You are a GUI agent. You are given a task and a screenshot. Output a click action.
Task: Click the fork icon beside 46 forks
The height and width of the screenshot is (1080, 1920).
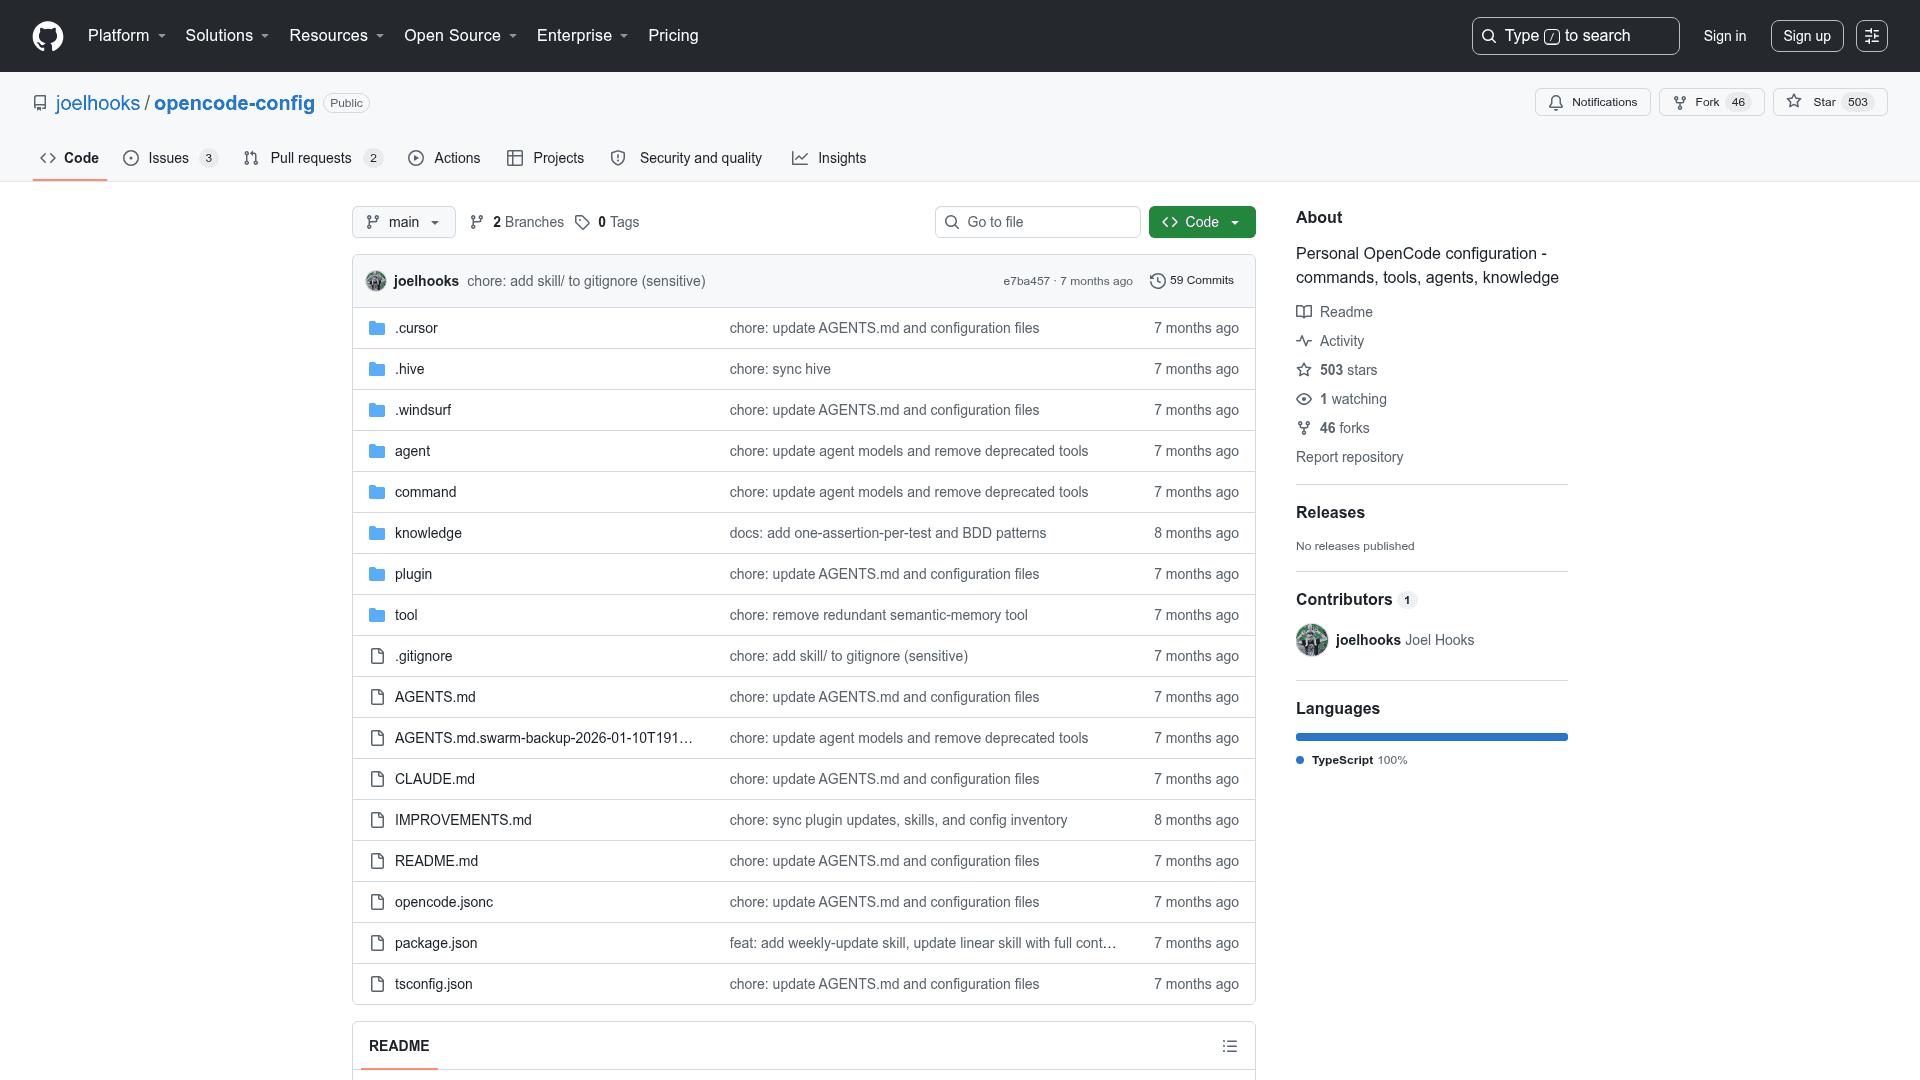tap(1304, 428)
